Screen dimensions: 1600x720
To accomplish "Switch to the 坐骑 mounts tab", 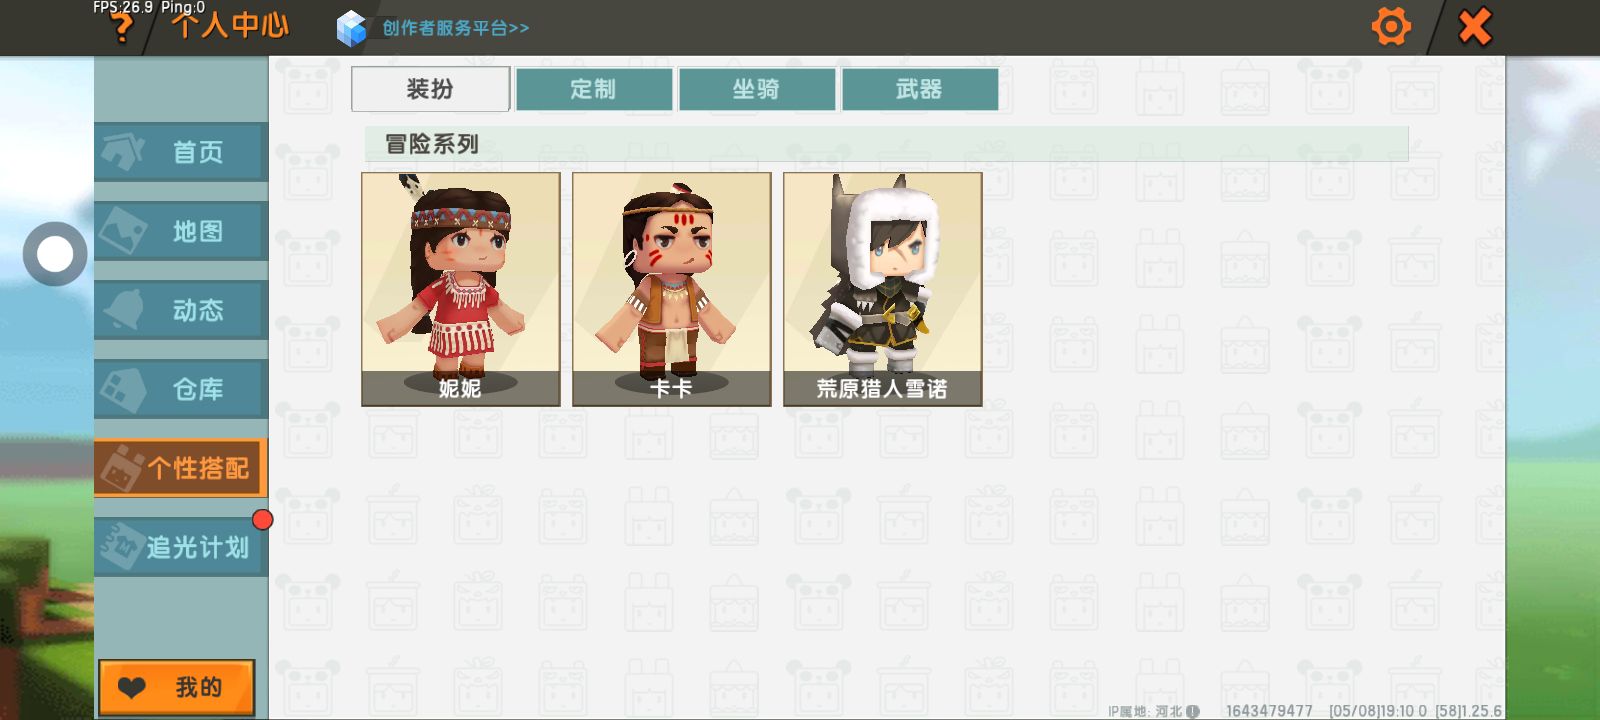I will coord(757,89).
